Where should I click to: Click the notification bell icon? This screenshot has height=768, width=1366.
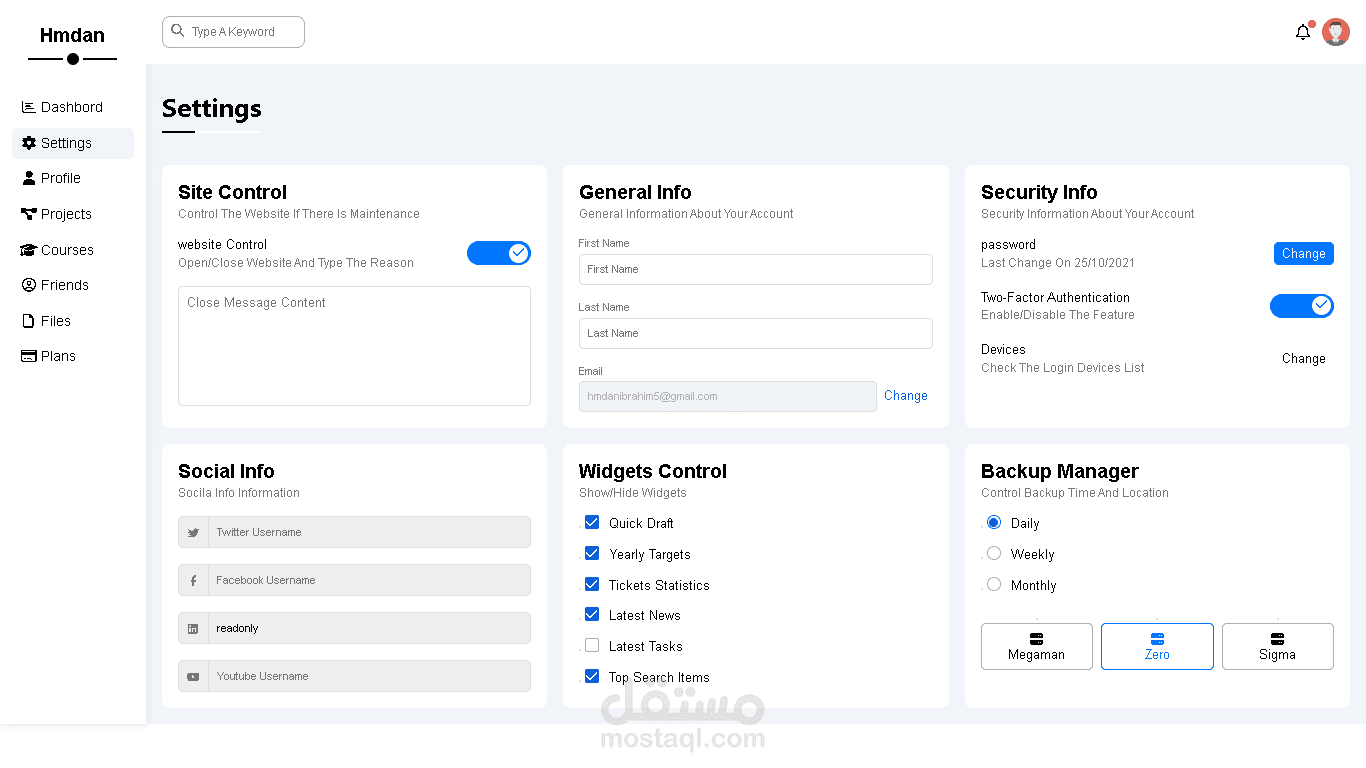click(x=1303, y=32)
